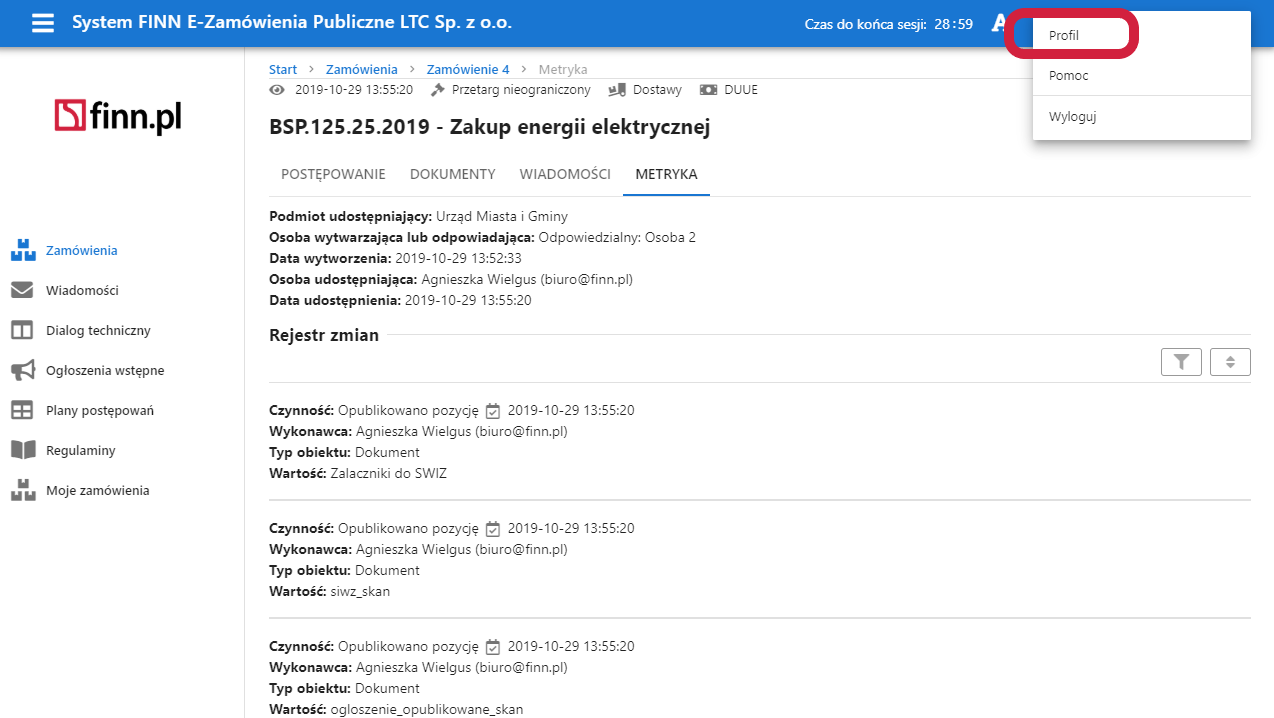Click the finn.pl logo
This screenshot has width=1274, height=718.
118,117
